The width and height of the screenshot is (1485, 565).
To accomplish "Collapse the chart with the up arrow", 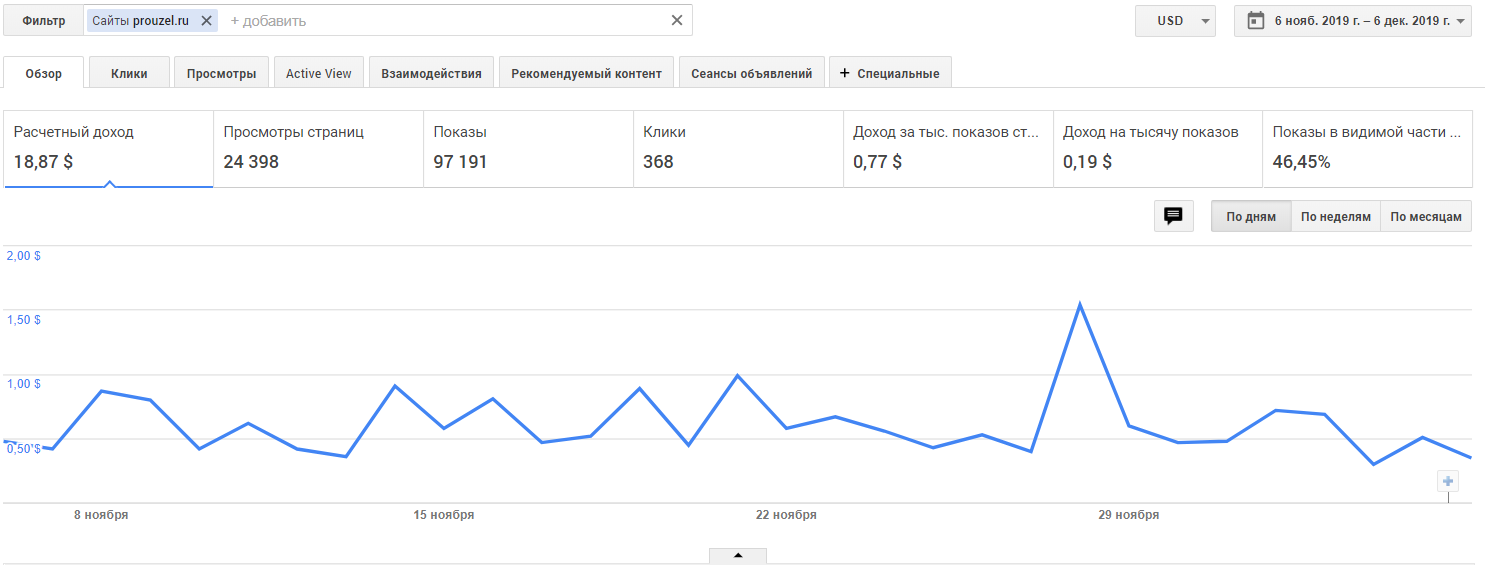I will coord(738,555).
